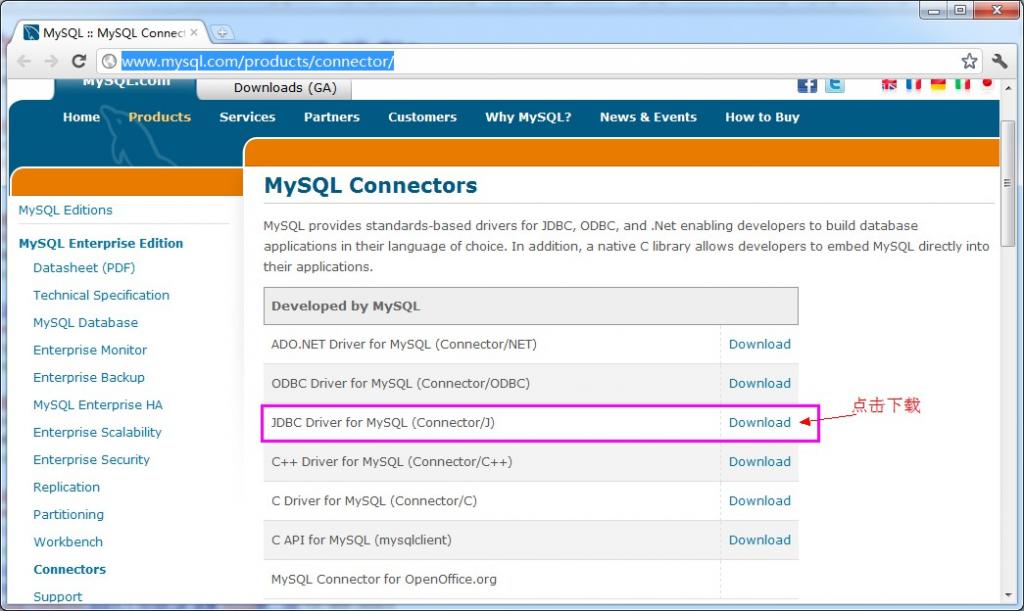Click "ADO.NET Driver for MySQL (Connector/NET)" text
This screenshot has height=611, width=1024.
[404, 344]
